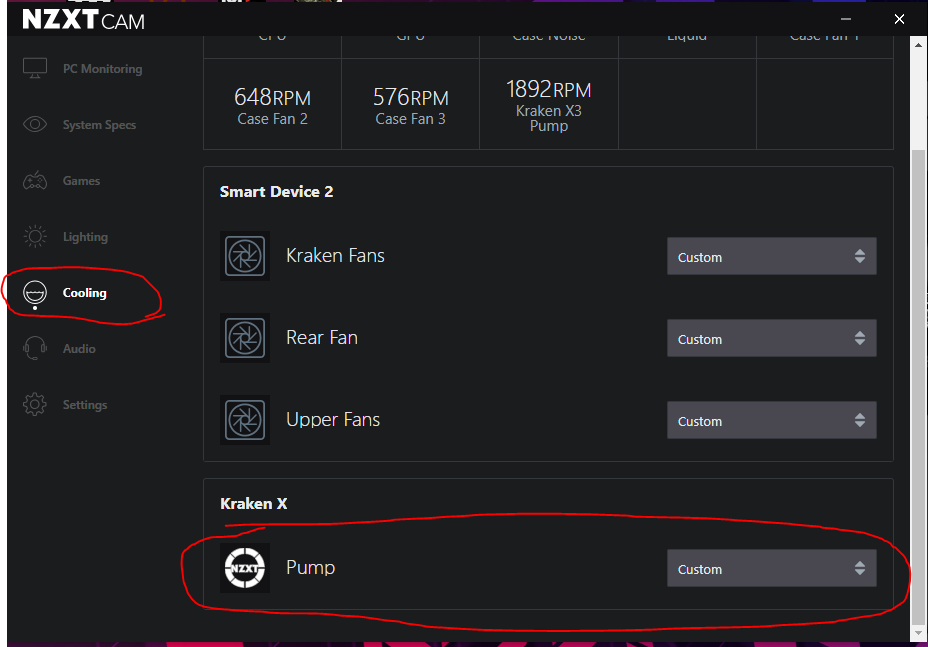
Task: Click the Rear Fan icon
Action: (245, 338)
